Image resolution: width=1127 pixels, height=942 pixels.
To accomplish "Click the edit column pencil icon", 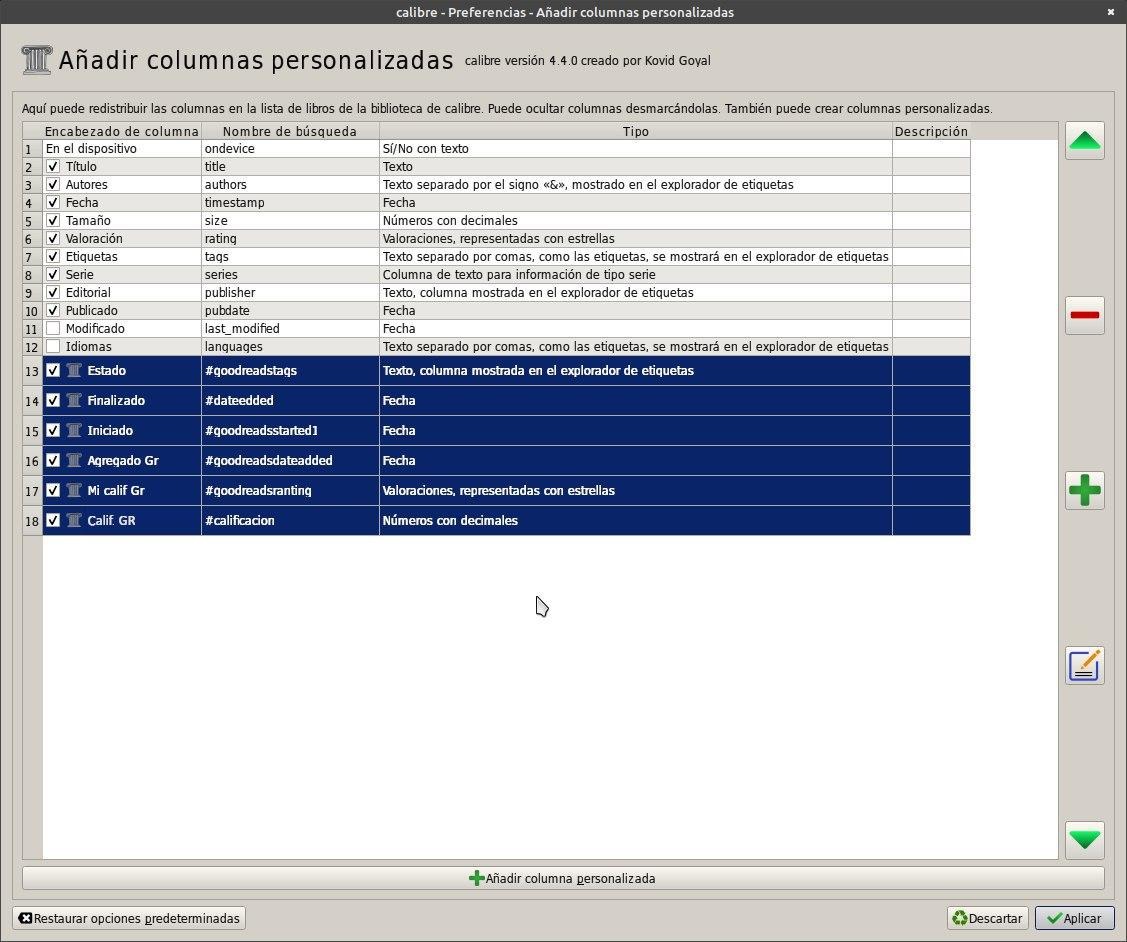I will (1084, 665).
